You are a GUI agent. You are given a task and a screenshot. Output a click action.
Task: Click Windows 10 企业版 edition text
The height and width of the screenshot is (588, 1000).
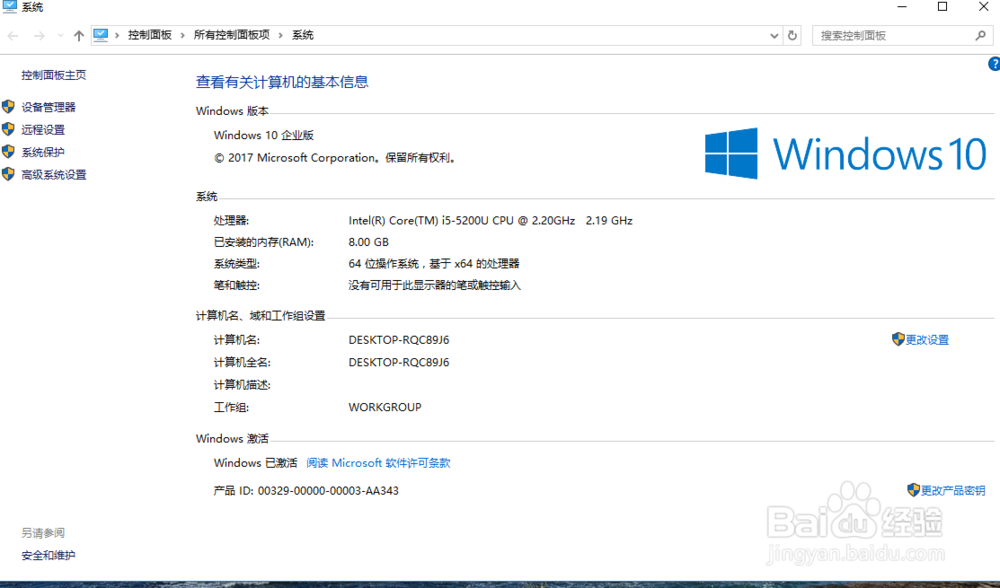[x=263, y=135]
